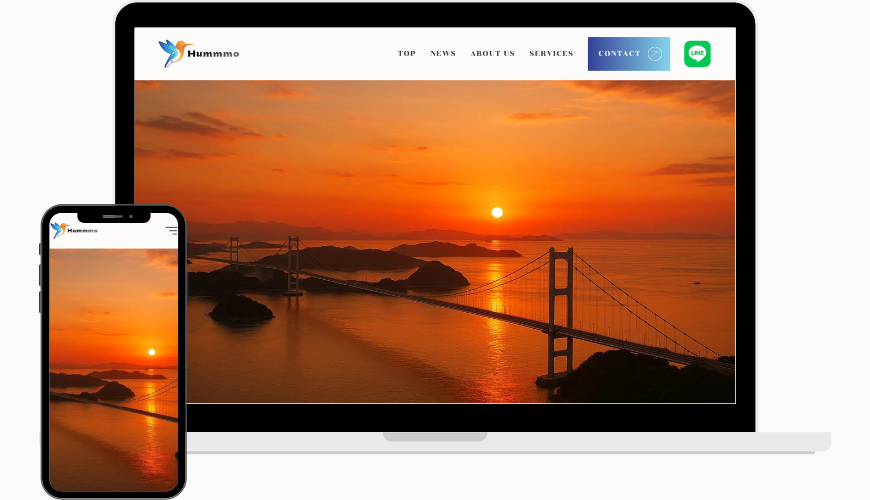The width and height of the screenshot is (870, 500).
Task: Click the phone's notch speaker bar
Action: (x=113, y=216)
